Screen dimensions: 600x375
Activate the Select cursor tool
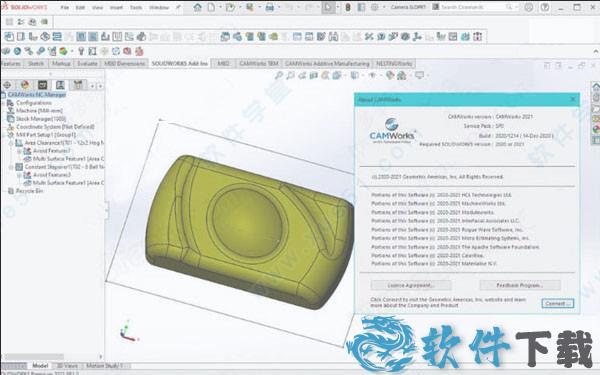point(328,7)
